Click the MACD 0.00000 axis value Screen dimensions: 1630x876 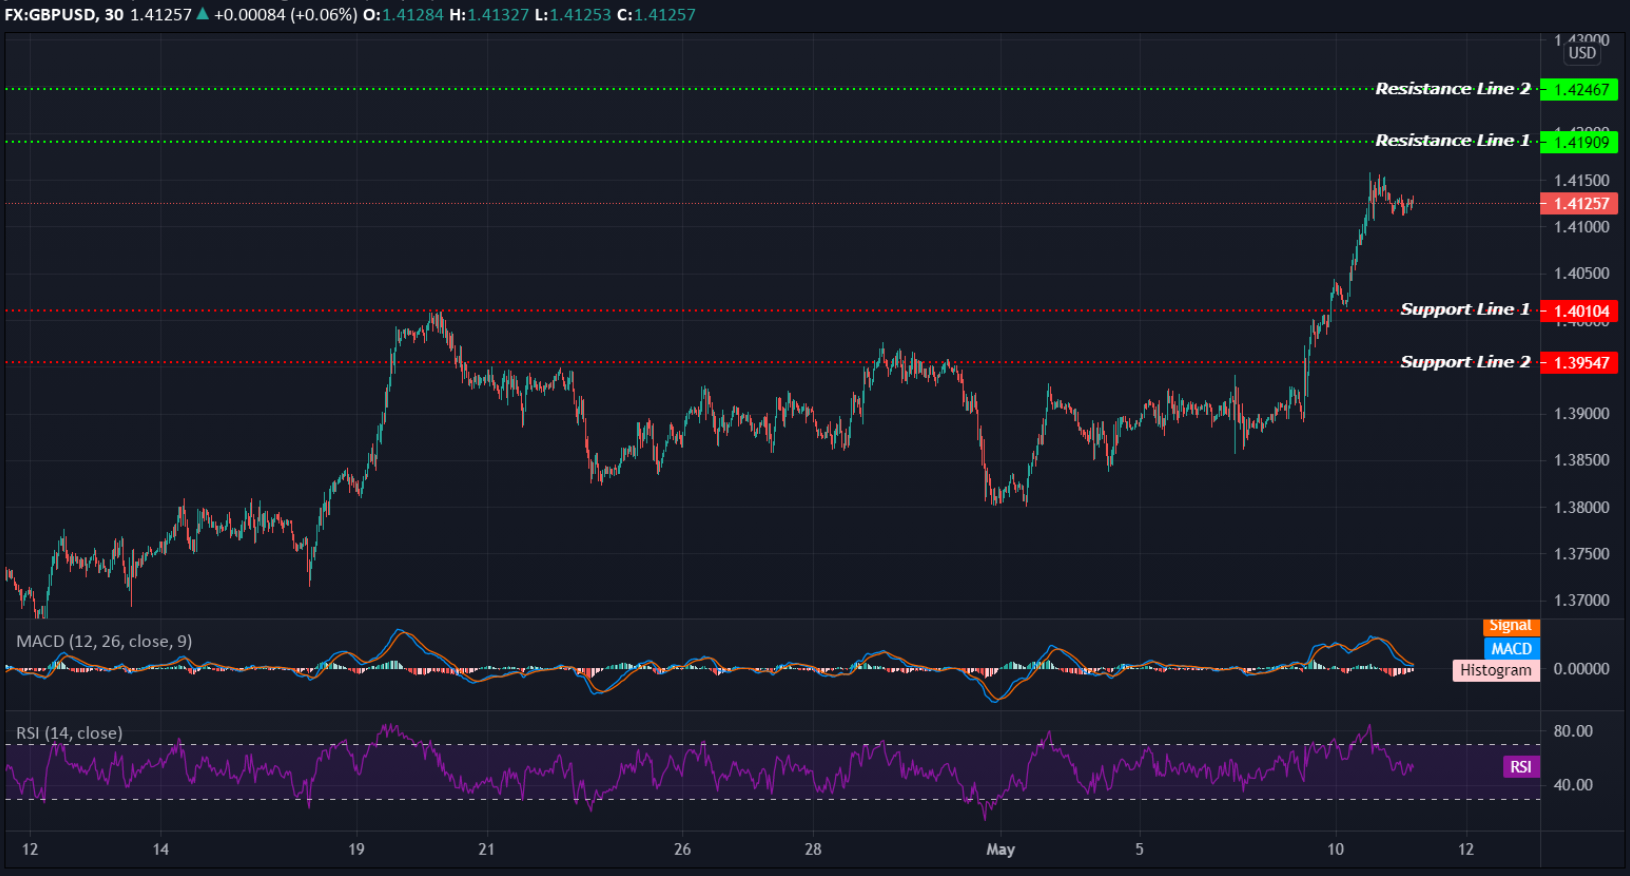[1581, 669]
